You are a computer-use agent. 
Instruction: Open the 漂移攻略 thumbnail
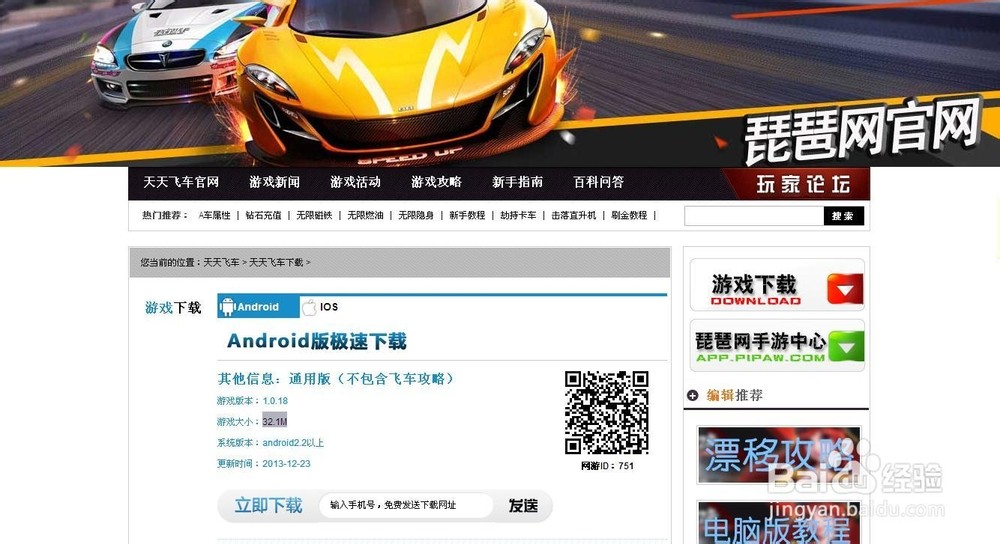click(778, 455)
